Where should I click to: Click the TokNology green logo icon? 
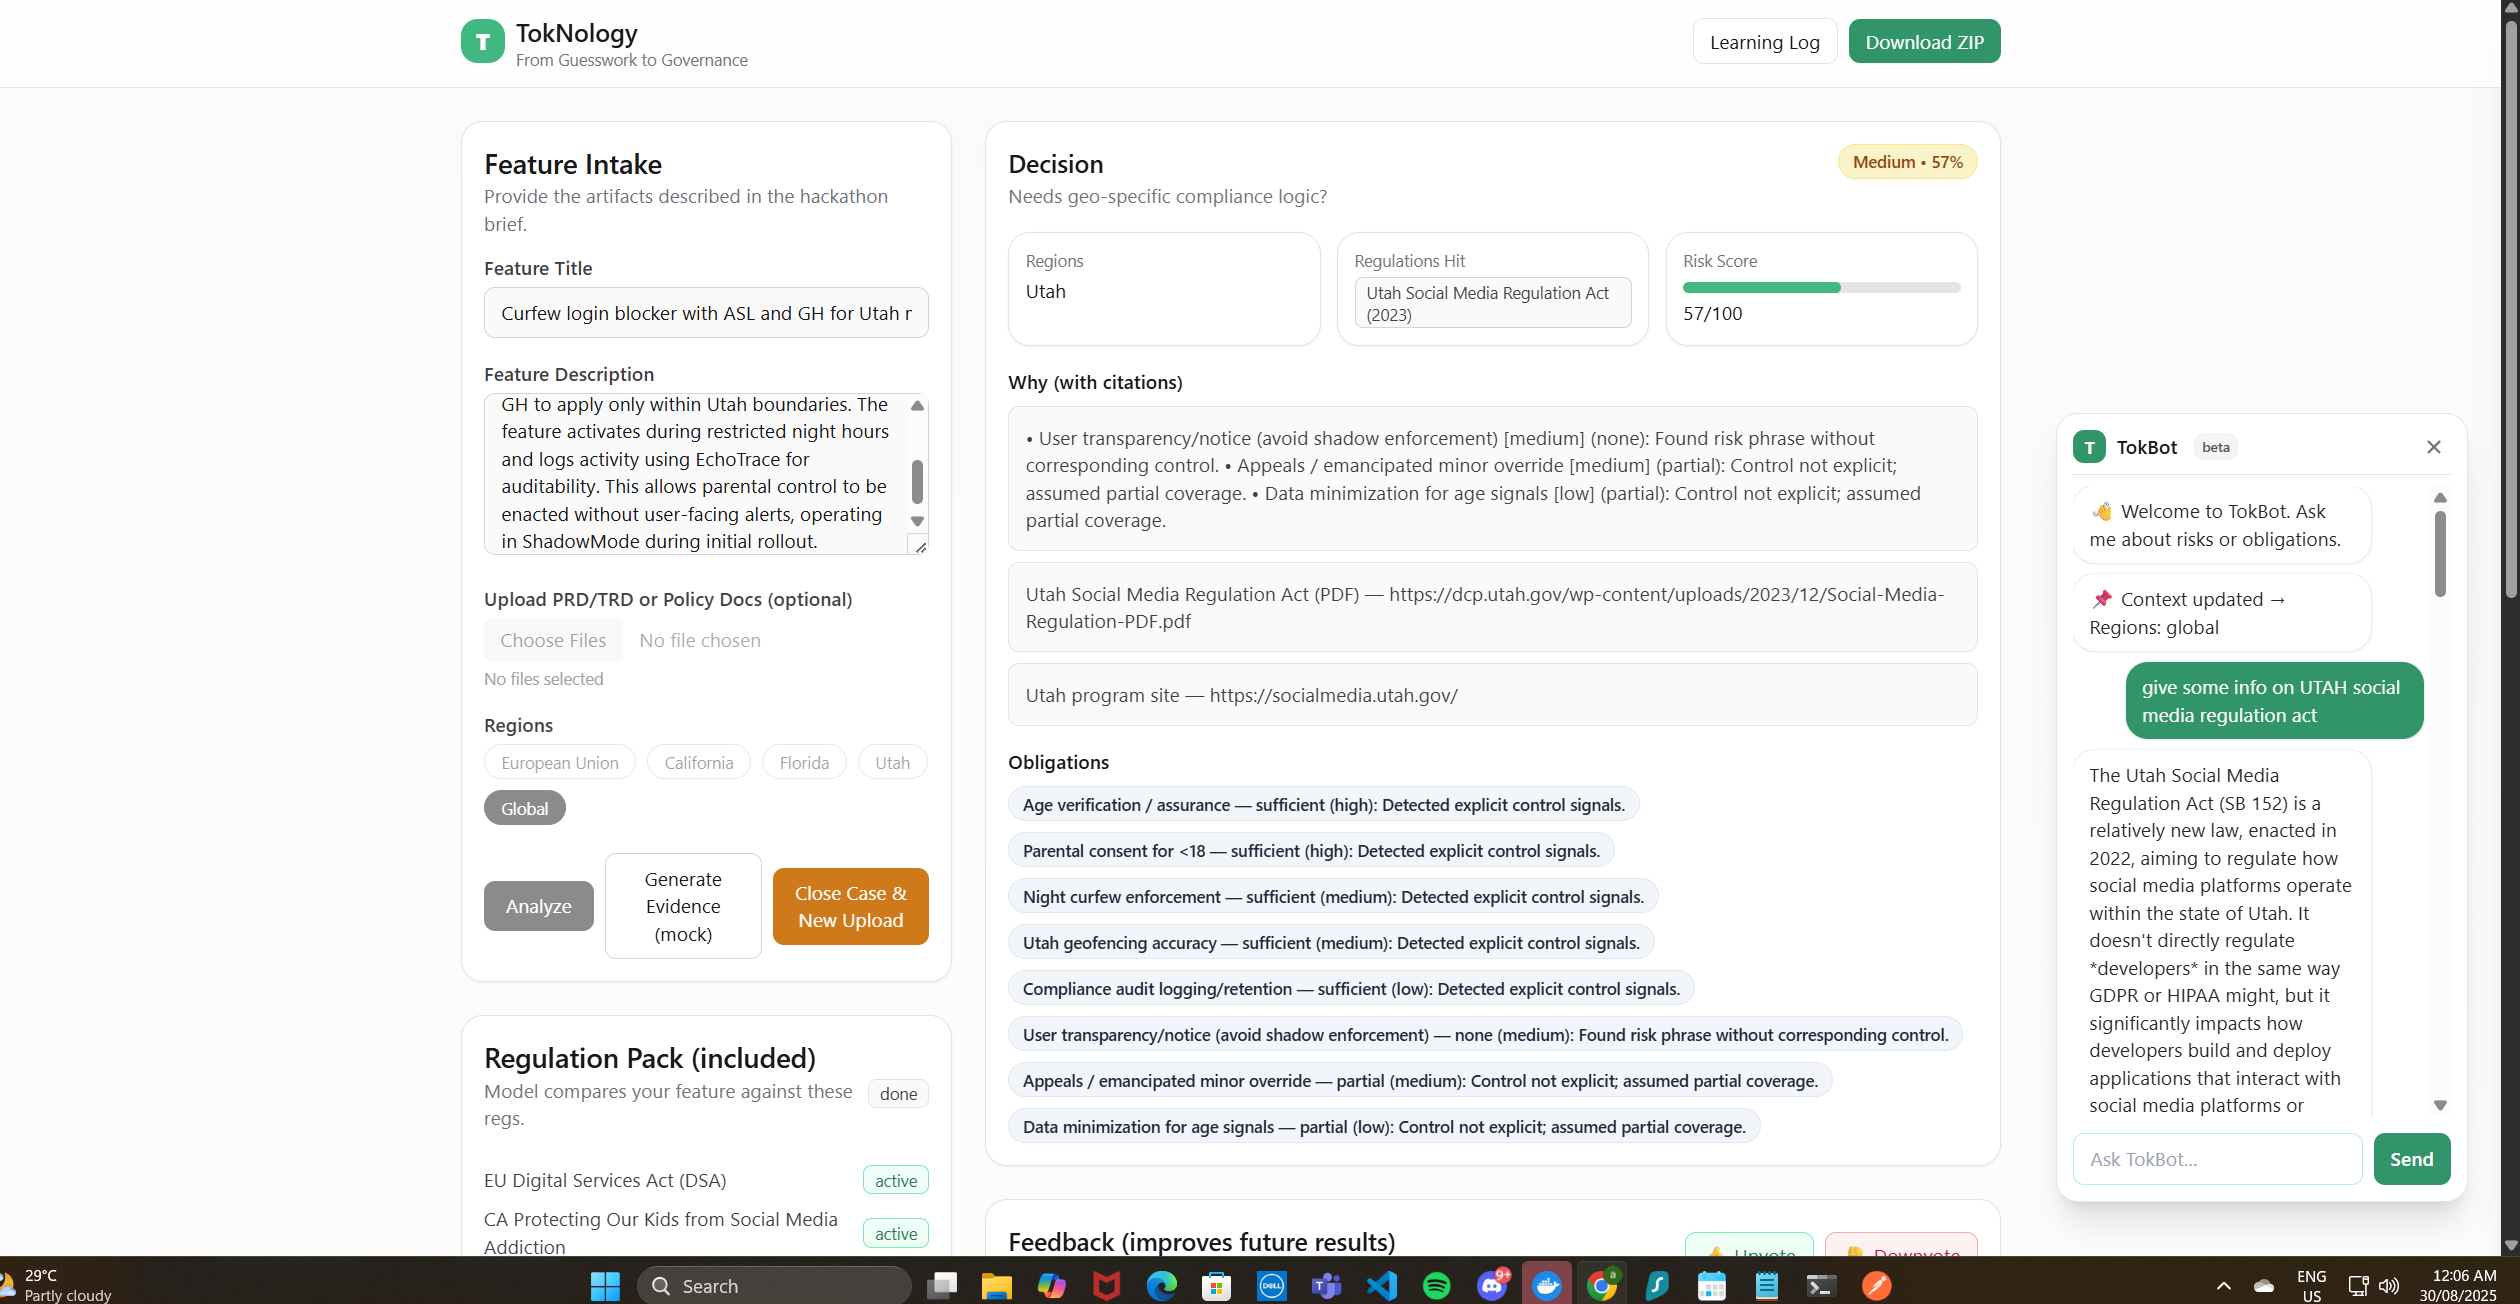pyautogui.click(x=482, y=42)
